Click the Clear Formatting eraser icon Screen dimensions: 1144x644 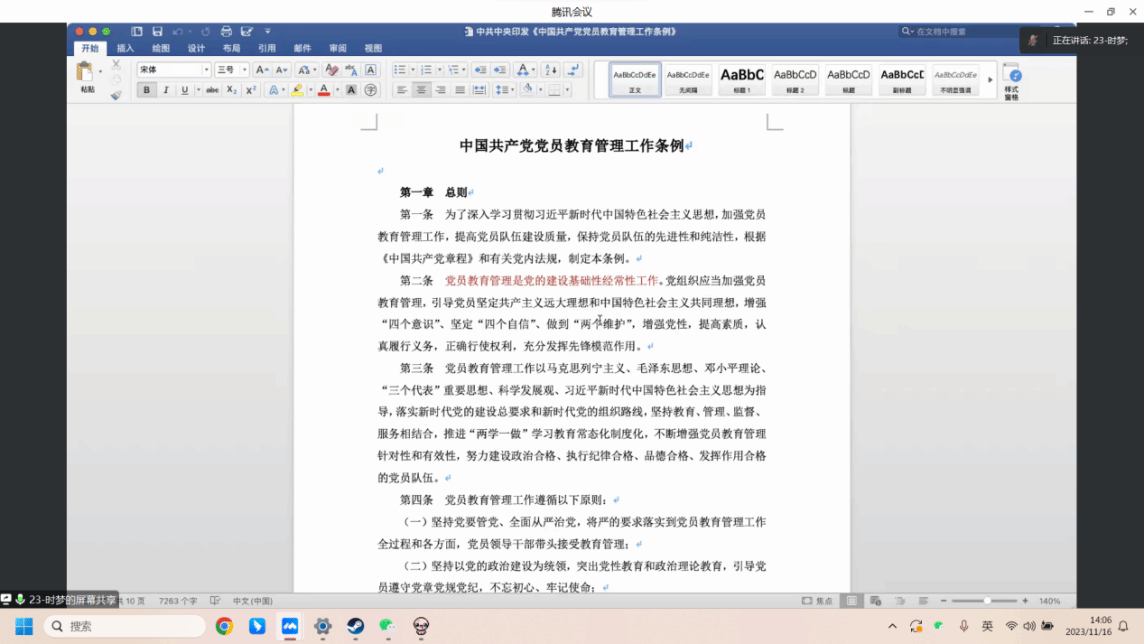pos(332,70)
